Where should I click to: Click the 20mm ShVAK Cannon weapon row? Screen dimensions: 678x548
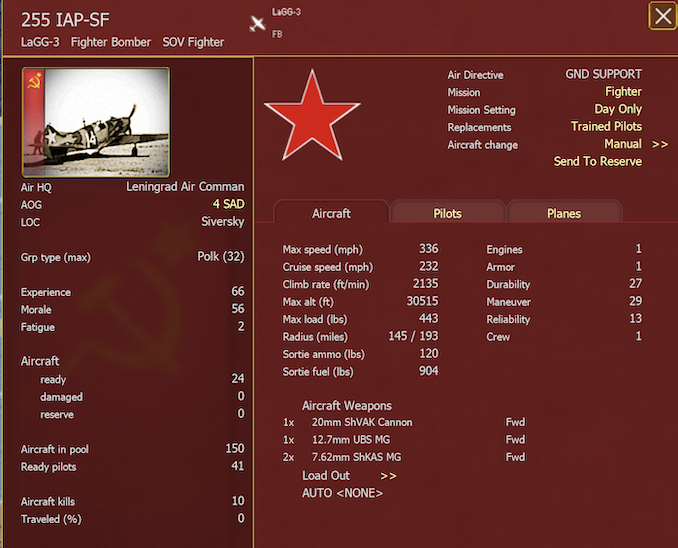[404, 422]
